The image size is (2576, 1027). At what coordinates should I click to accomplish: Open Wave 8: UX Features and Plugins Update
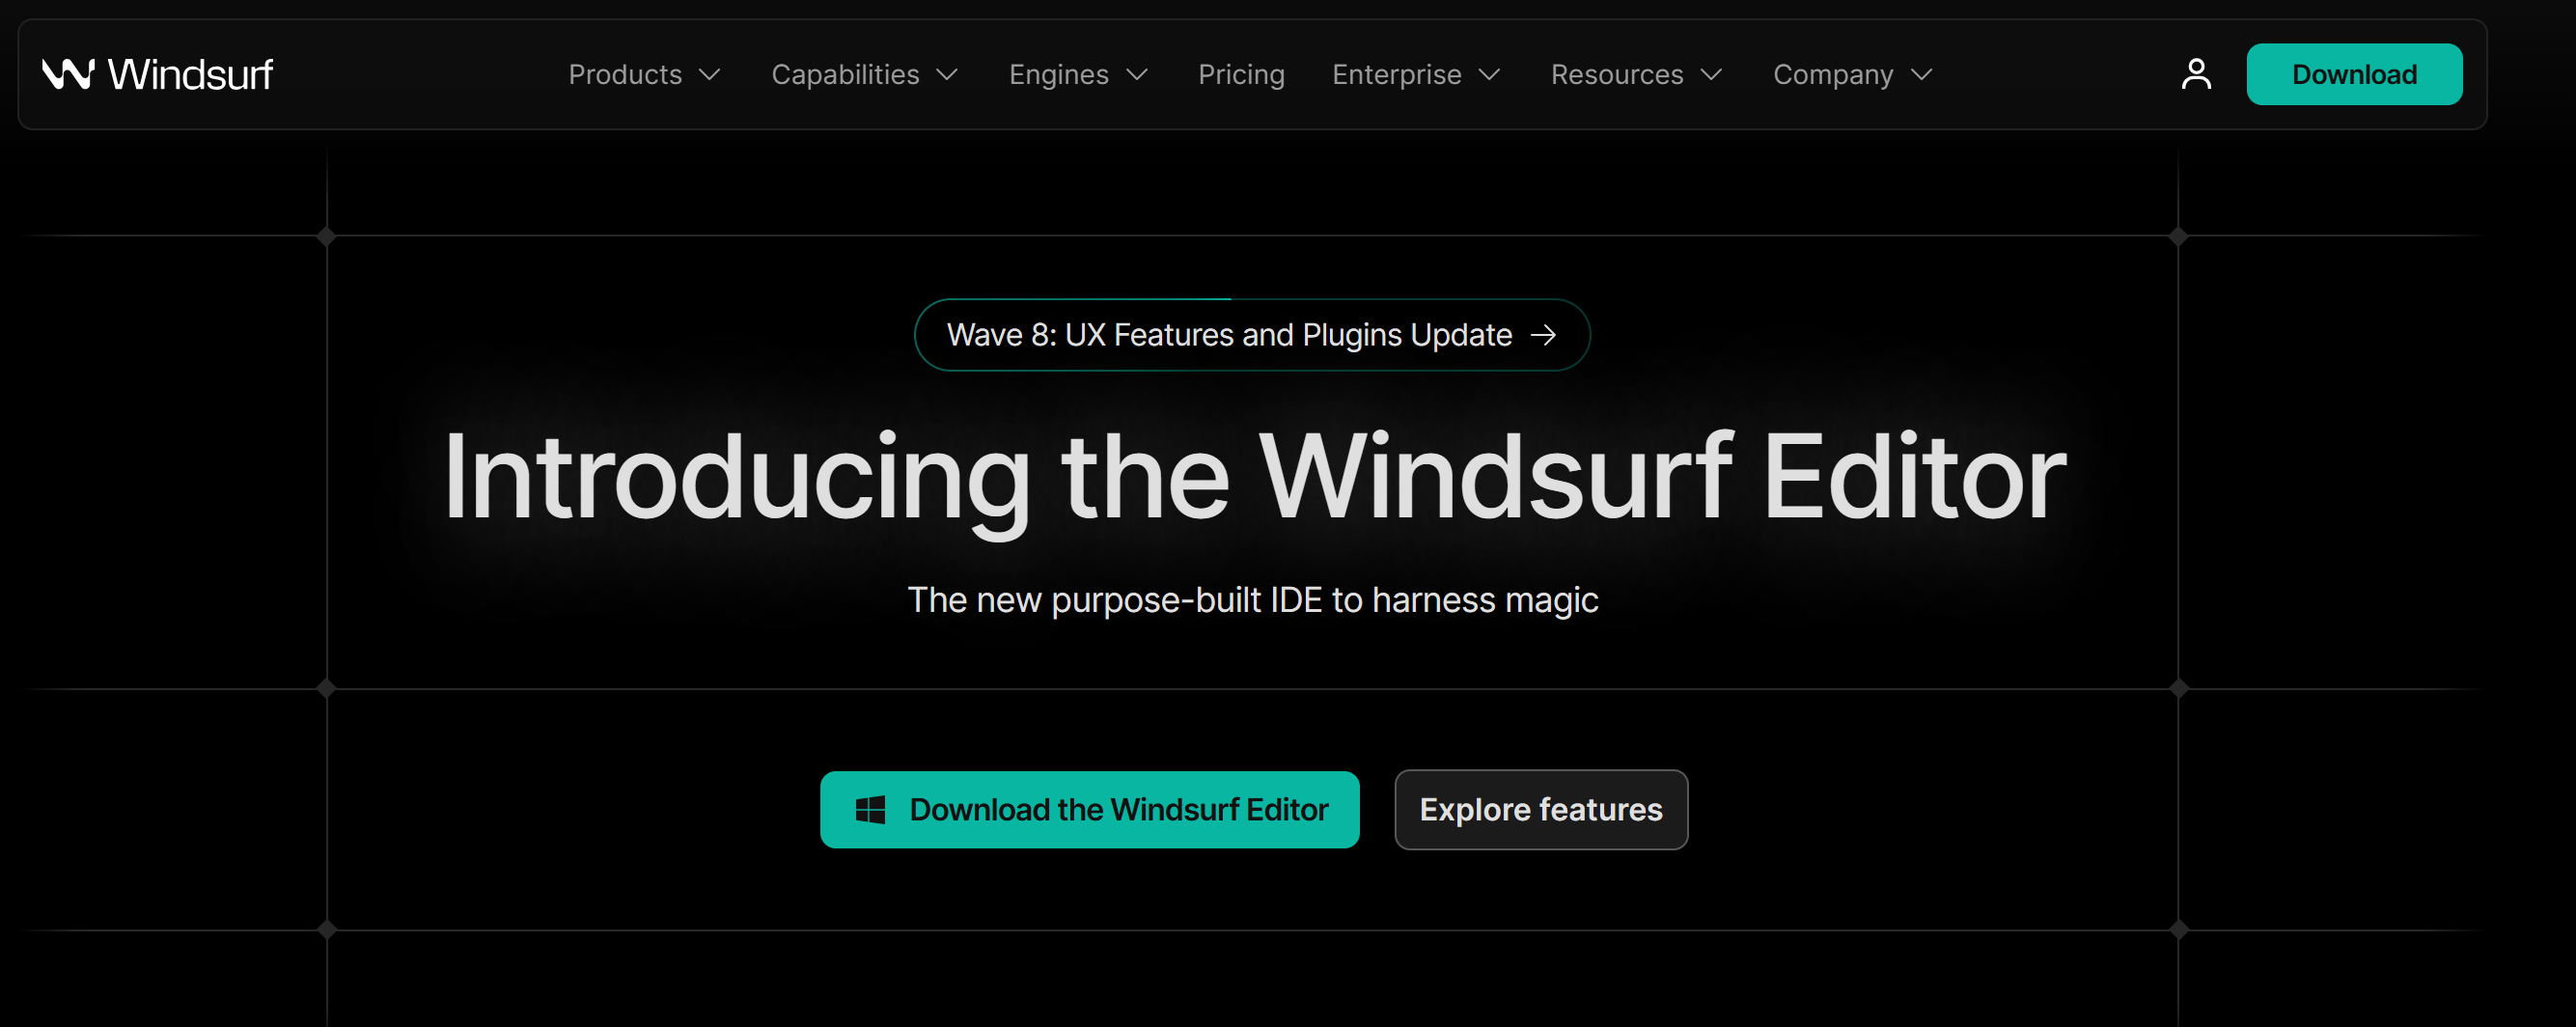pyautogui.click(x=1251, y=335)
